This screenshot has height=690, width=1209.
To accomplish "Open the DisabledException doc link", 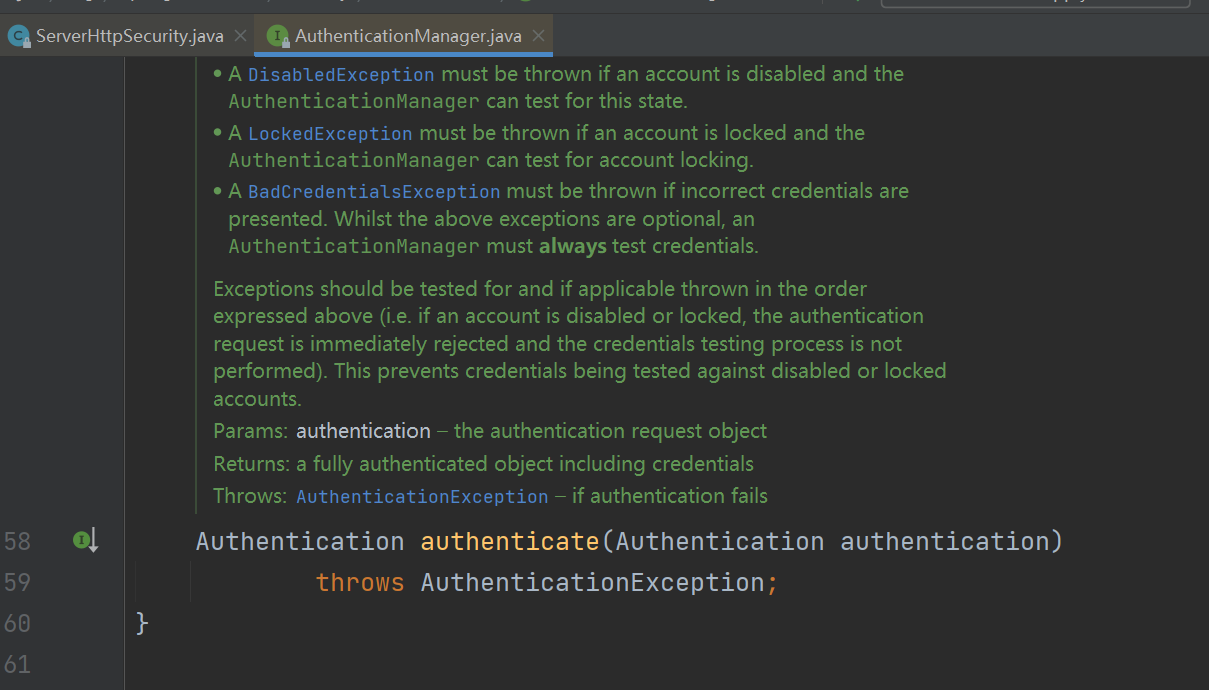I will pyautogui.click(x=341, y=75).
